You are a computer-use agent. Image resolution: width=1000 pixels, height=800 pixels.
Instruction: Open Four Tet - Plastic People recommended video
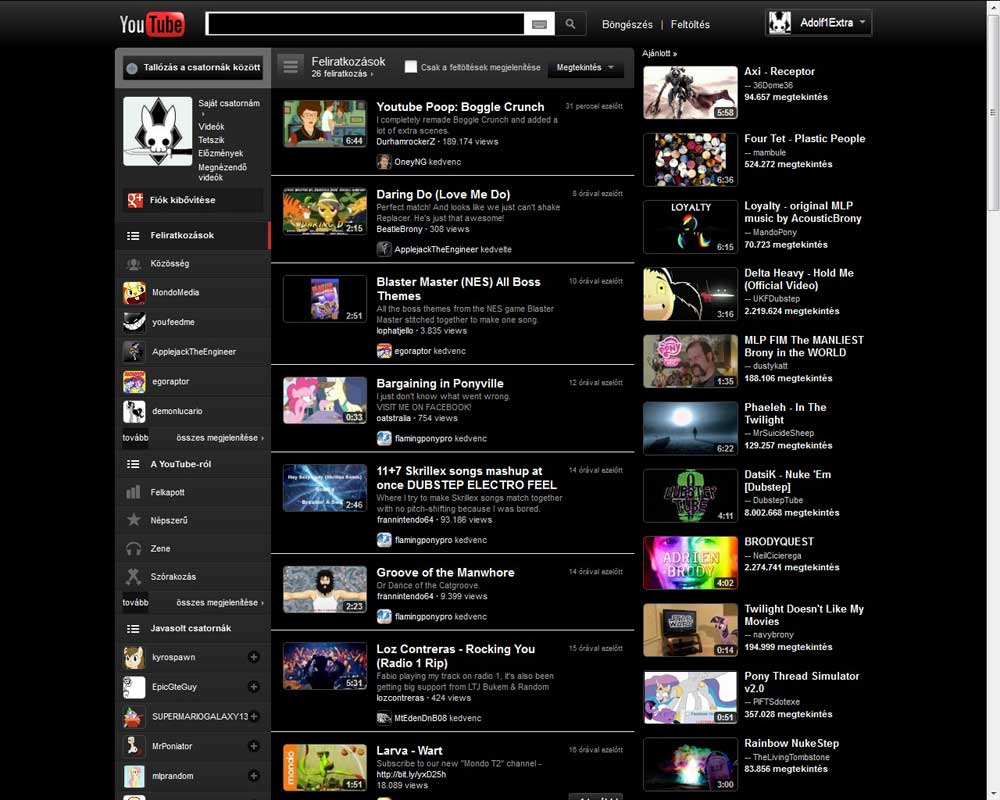pyautogui.click(x=805, y=139)
